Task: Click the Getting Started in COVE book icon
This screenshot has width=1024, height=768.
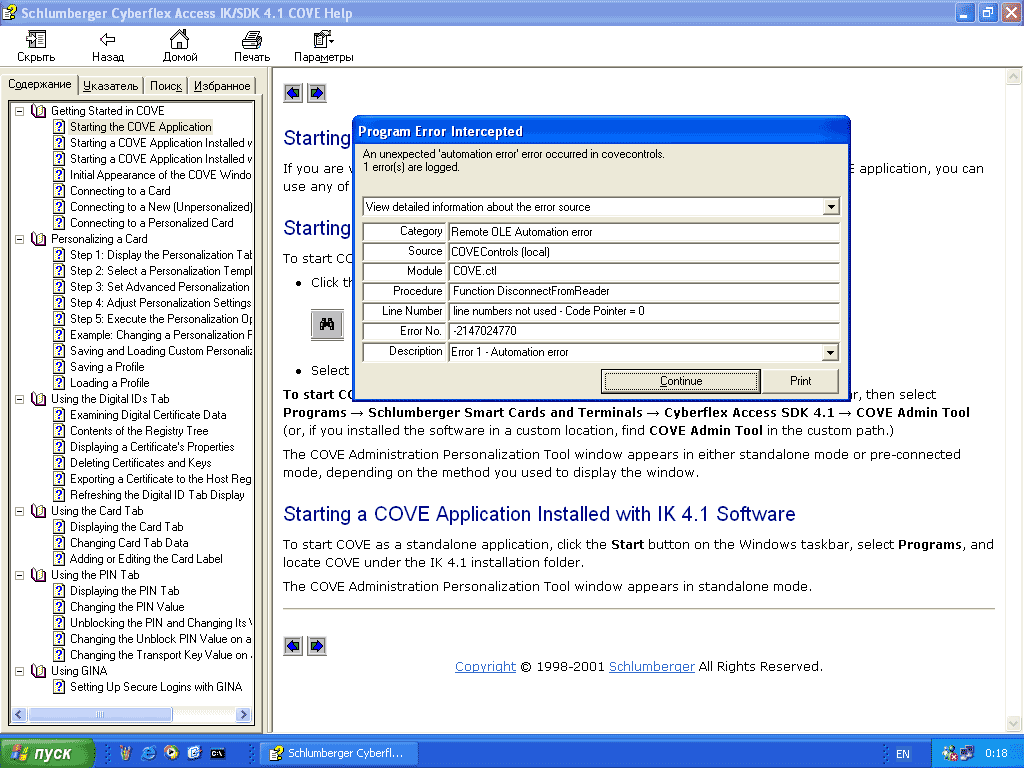Action: 39,111
